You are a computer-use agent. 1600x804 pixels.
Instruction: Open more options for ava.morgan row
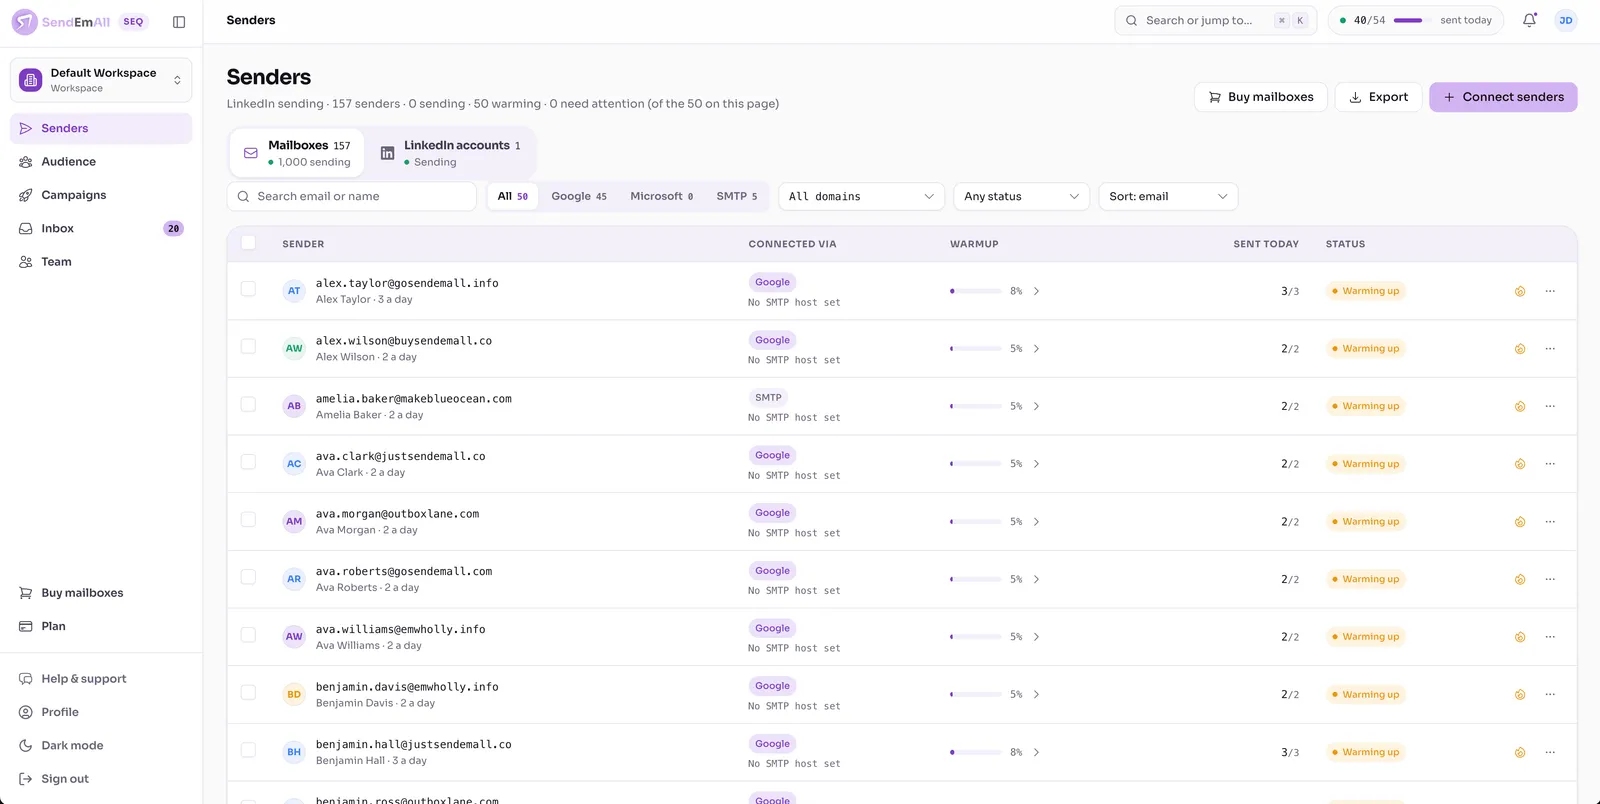tap(1550, 522)
